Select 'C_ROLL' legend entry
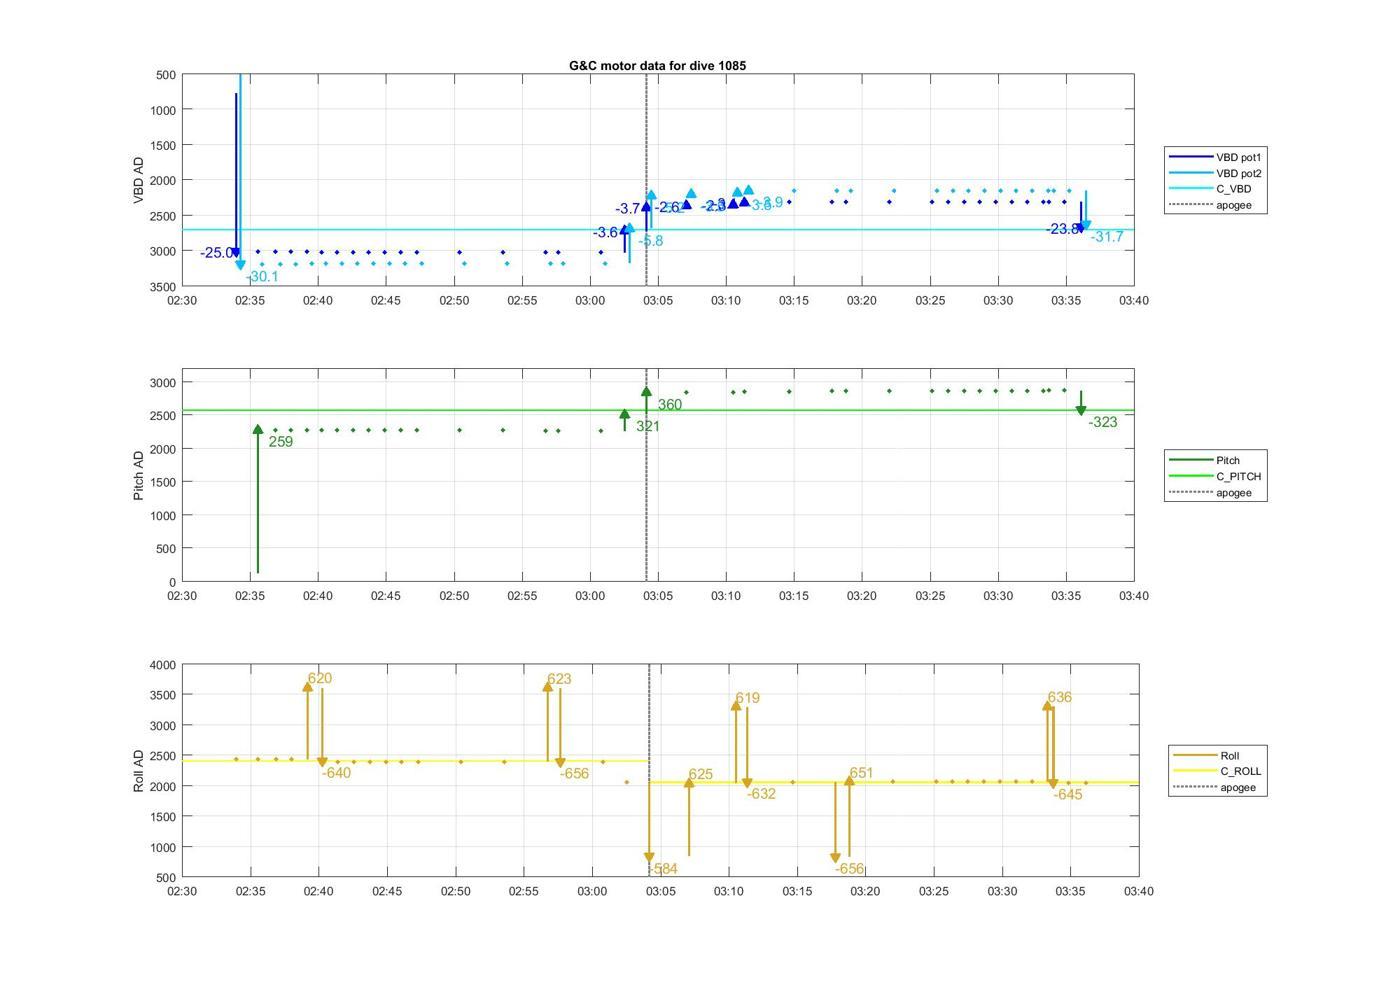The width and height of the screenshot is (1400, 986). point(1218,771)
